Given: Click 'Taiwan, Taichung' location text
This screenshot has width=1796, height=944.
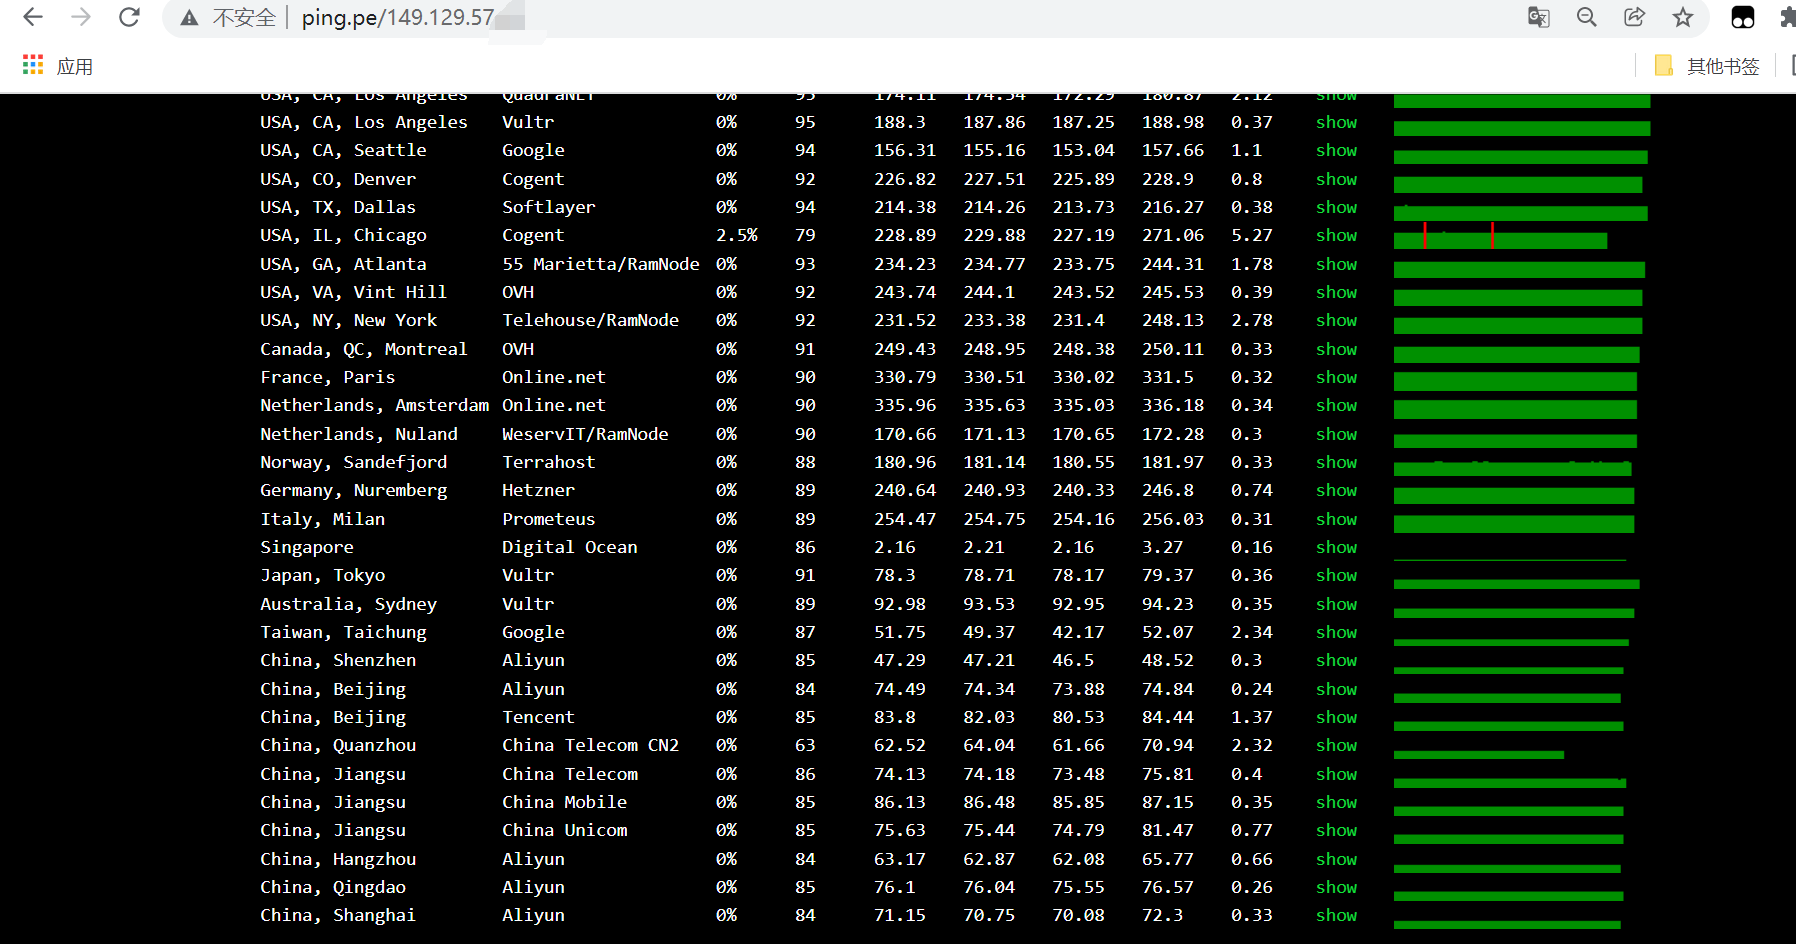Looking at the screenshot, I should 343,632.
